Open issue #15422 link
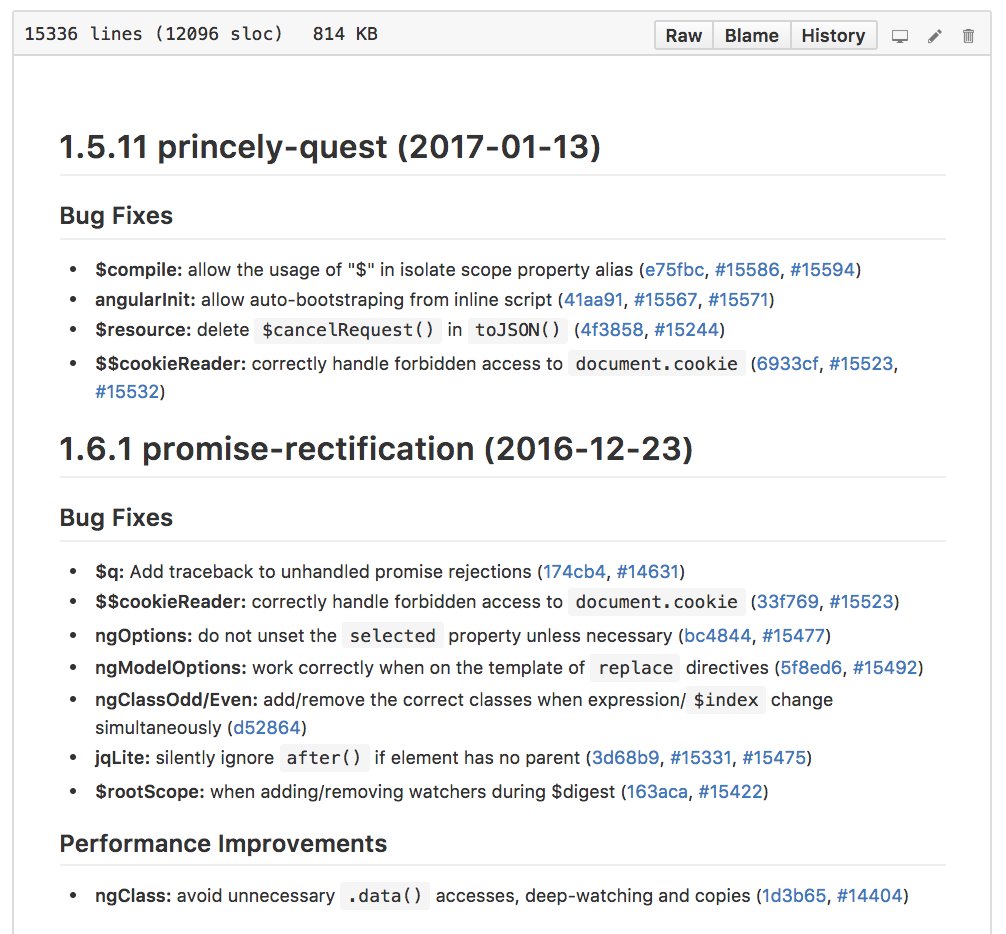 730,792
